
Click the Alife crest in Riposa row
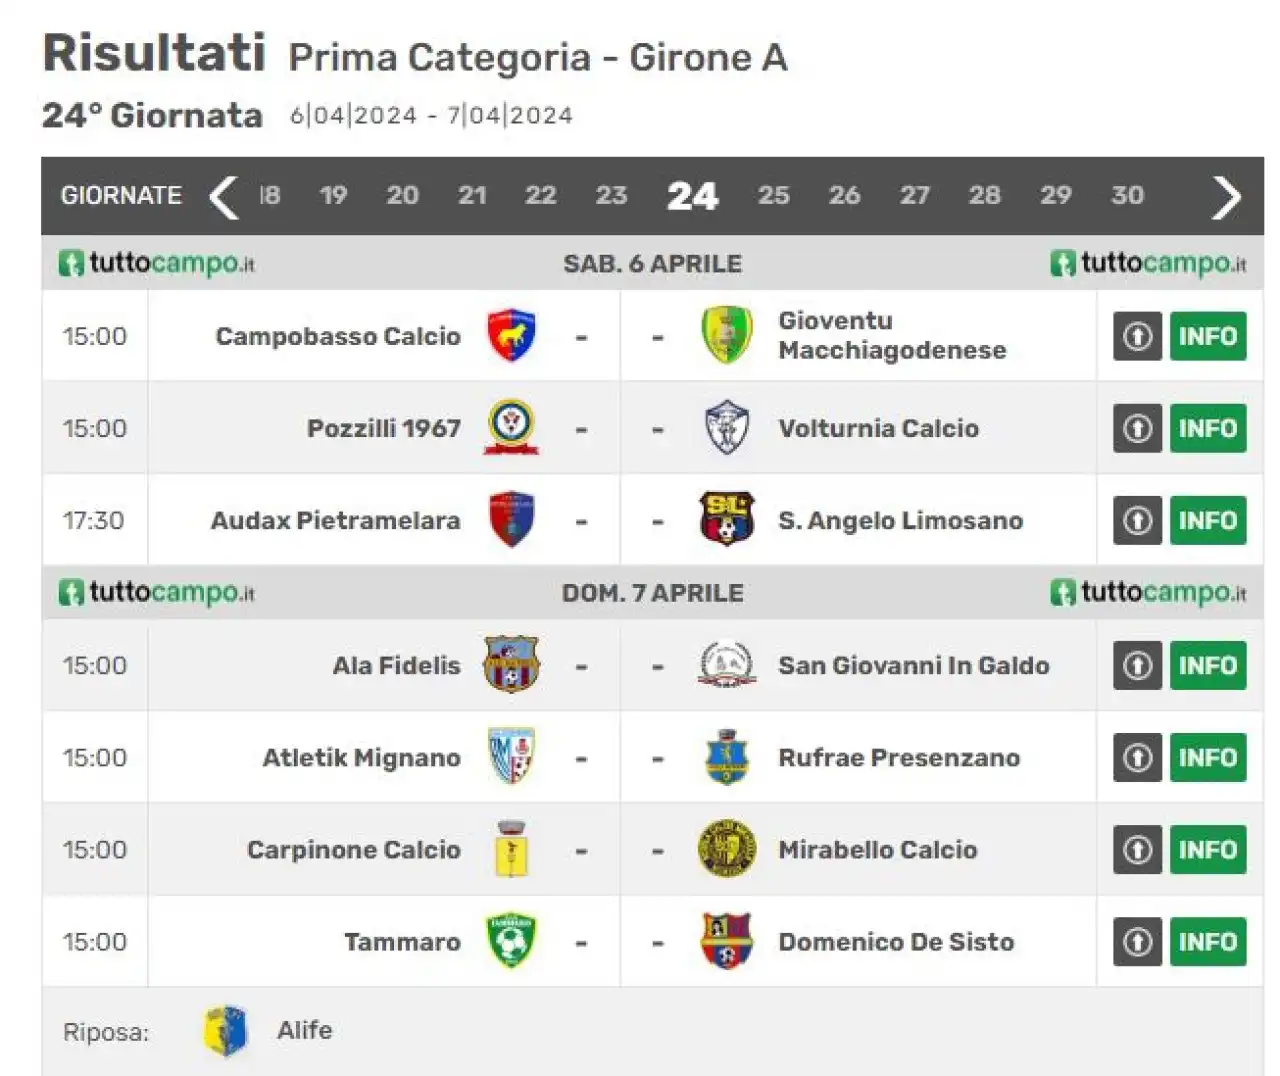226,1031
